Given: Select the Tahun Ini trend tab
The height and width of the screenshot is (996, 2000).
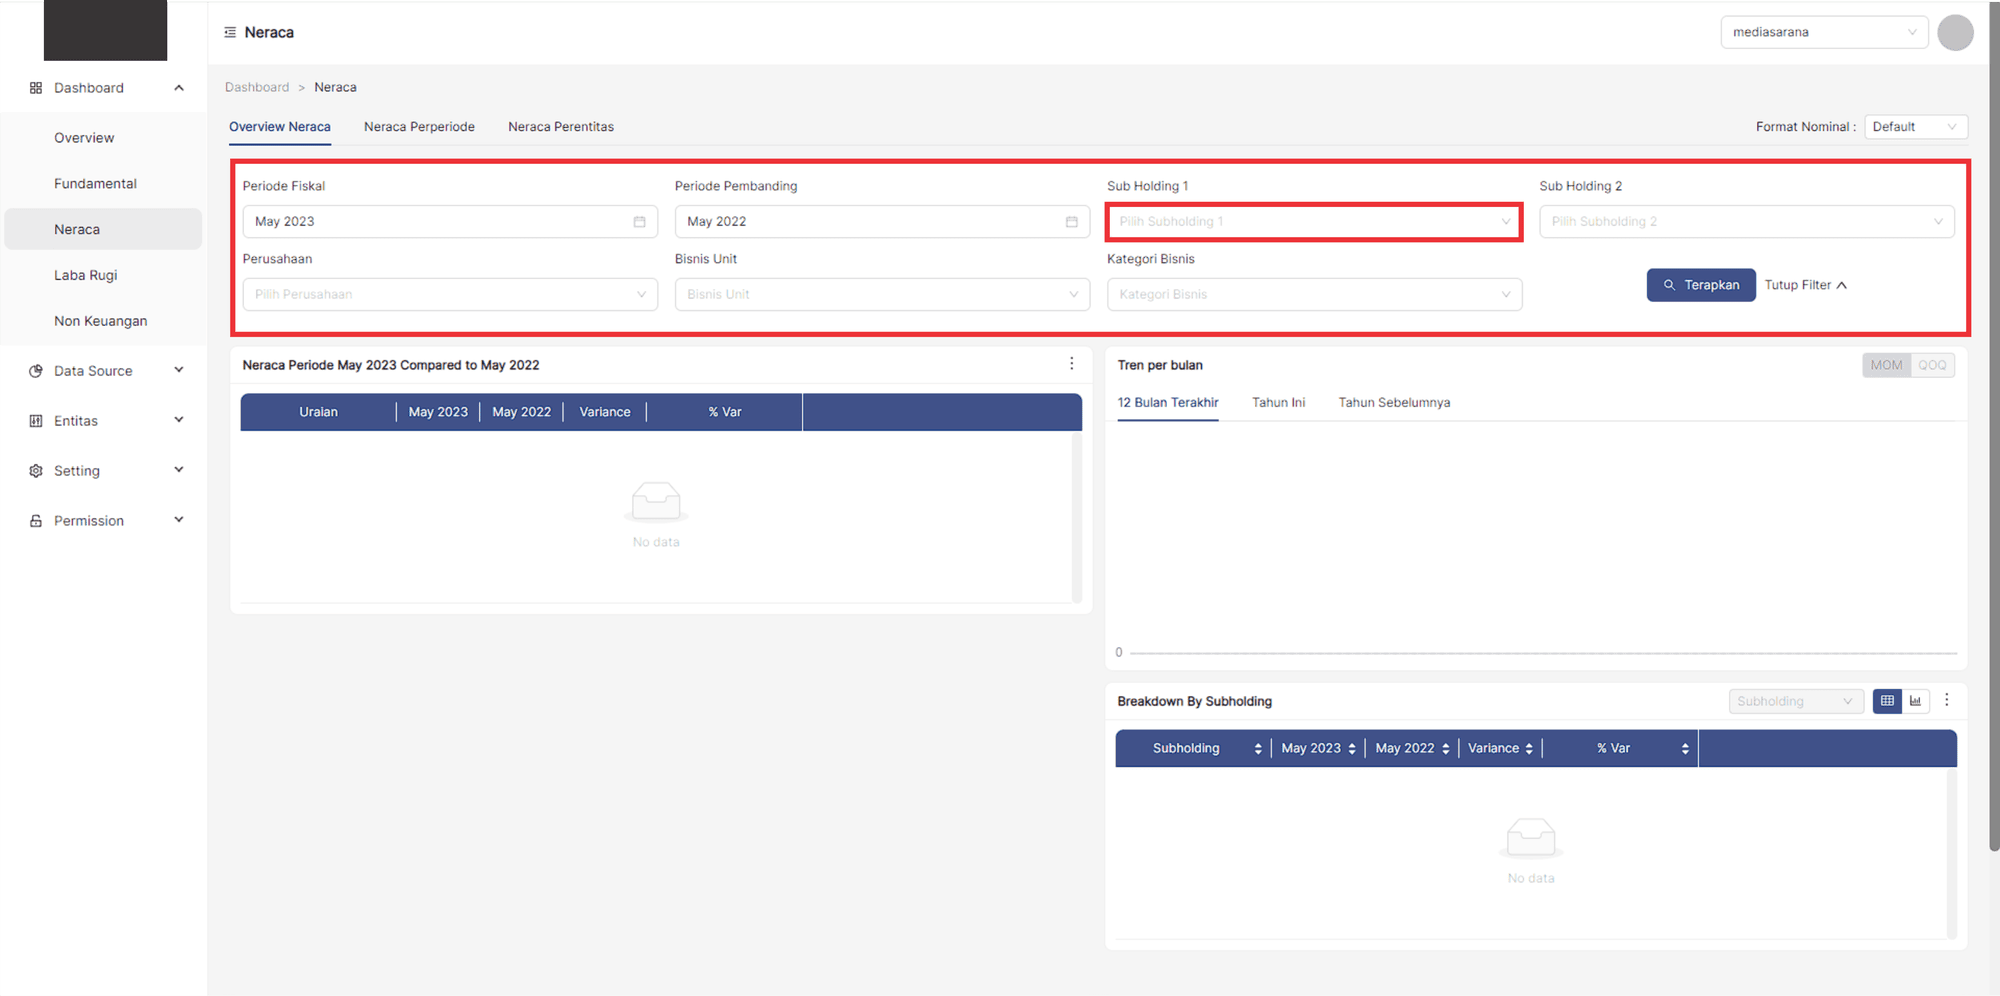Looking at the screenshot, I should pos(1278,403).
